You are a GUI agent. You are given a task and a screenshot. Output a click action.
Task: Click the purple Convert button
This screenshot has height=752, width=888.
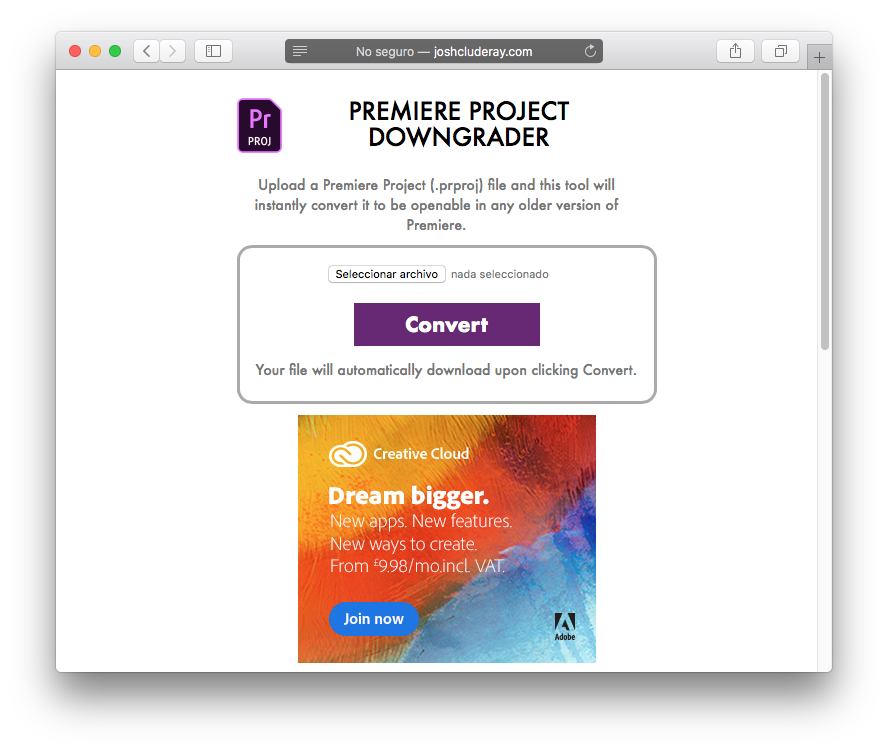(x=446, y=325)
